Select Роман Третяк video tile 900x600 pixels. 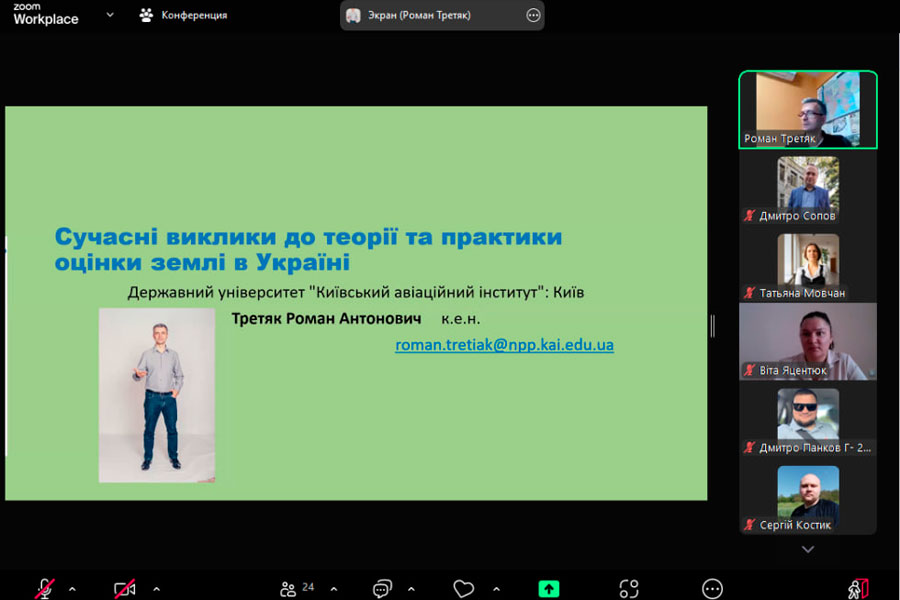(x=808, y=110)
